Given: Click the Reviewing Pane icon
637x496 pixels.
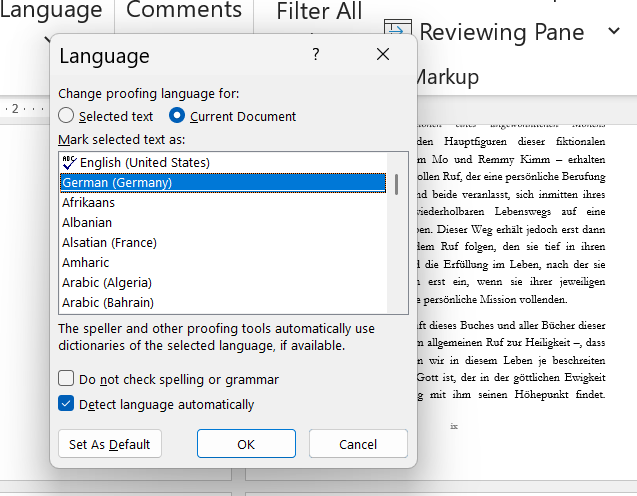Looking at the screenshot, I should pyautogui.click(x=398, y=28).
